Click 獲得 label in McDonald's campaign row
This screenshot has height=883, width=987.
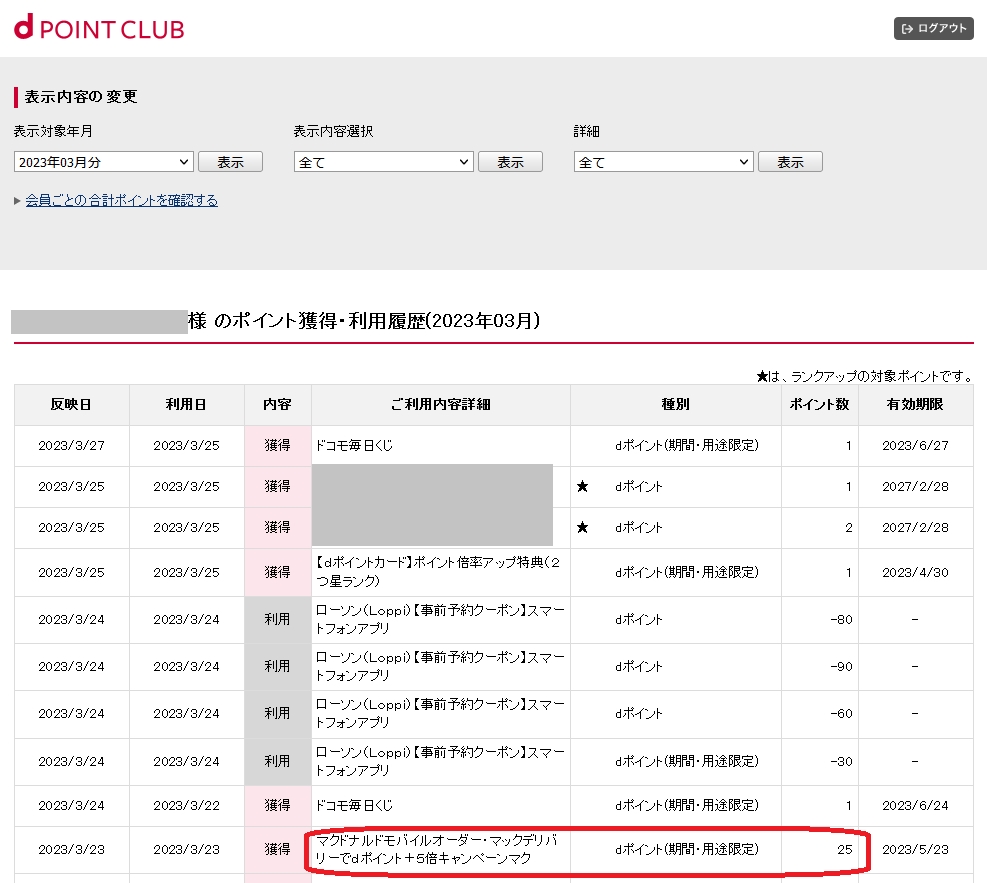pyautogui.click(x=277, y=850)
